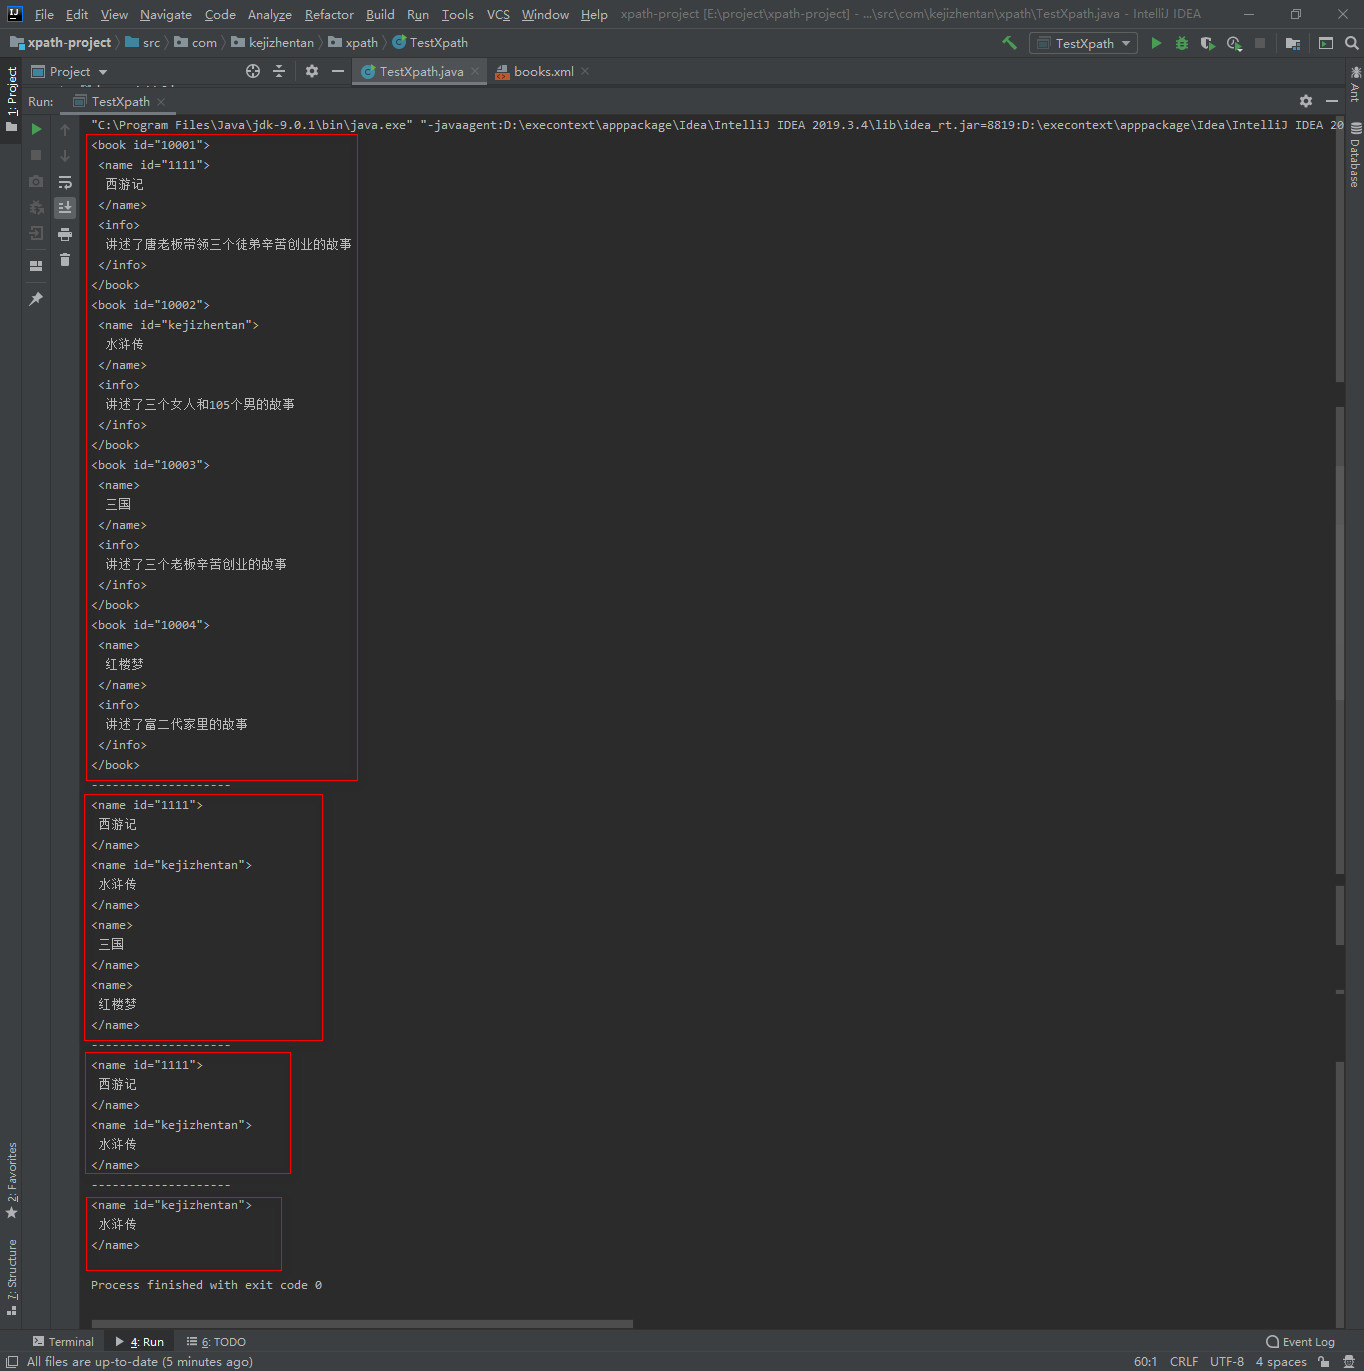Select xpath-project in the breadcrumb
This screenshot has width=1364, height=1371.
pos(60,42)
